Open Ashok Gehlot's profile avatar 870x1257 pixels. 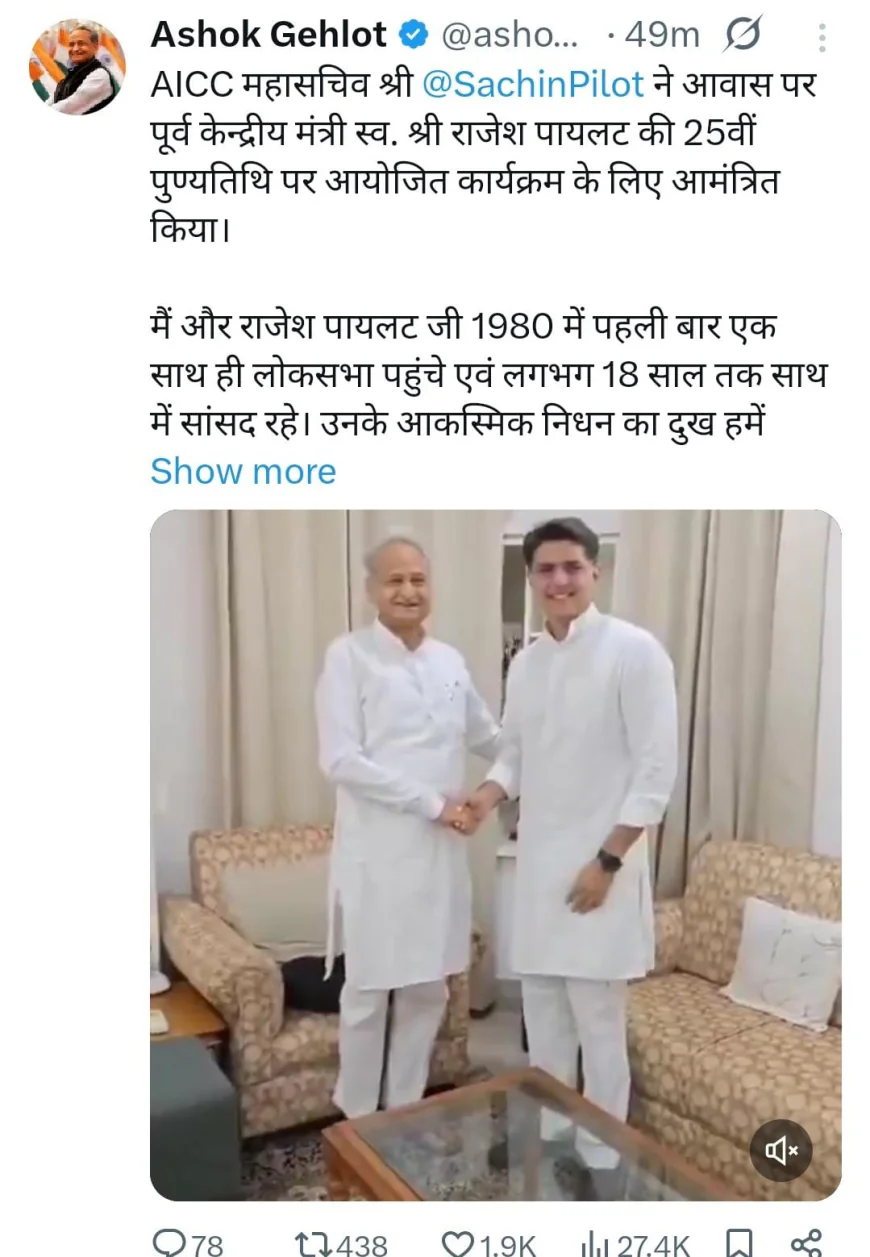click(x=77, y=67)
